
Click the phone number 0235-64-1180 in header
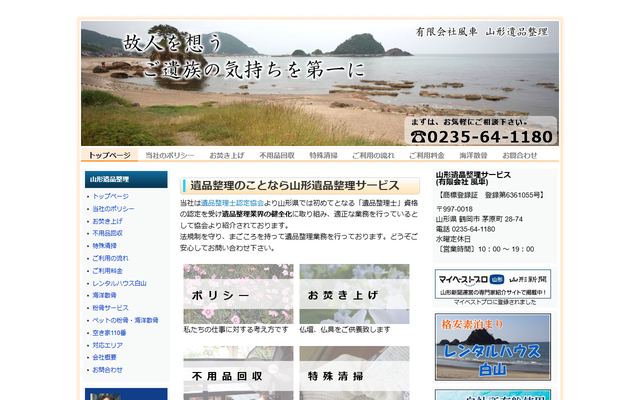coord(482,137)
